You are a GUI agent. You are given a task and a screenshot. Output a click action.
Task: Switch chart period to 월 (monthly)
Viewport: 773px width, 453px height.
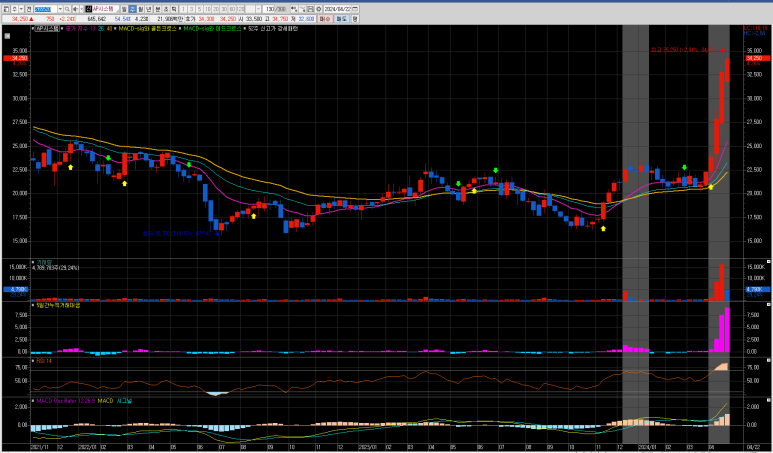coord(141,9)
